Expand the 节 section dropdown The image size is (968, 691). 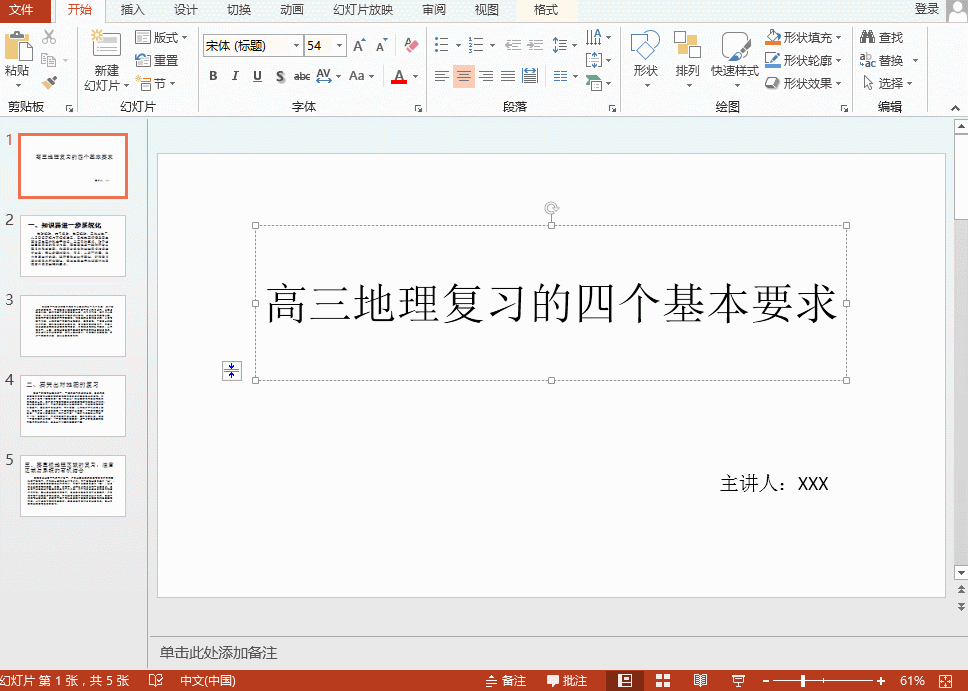pyautogui.click(x=172, y=83)
